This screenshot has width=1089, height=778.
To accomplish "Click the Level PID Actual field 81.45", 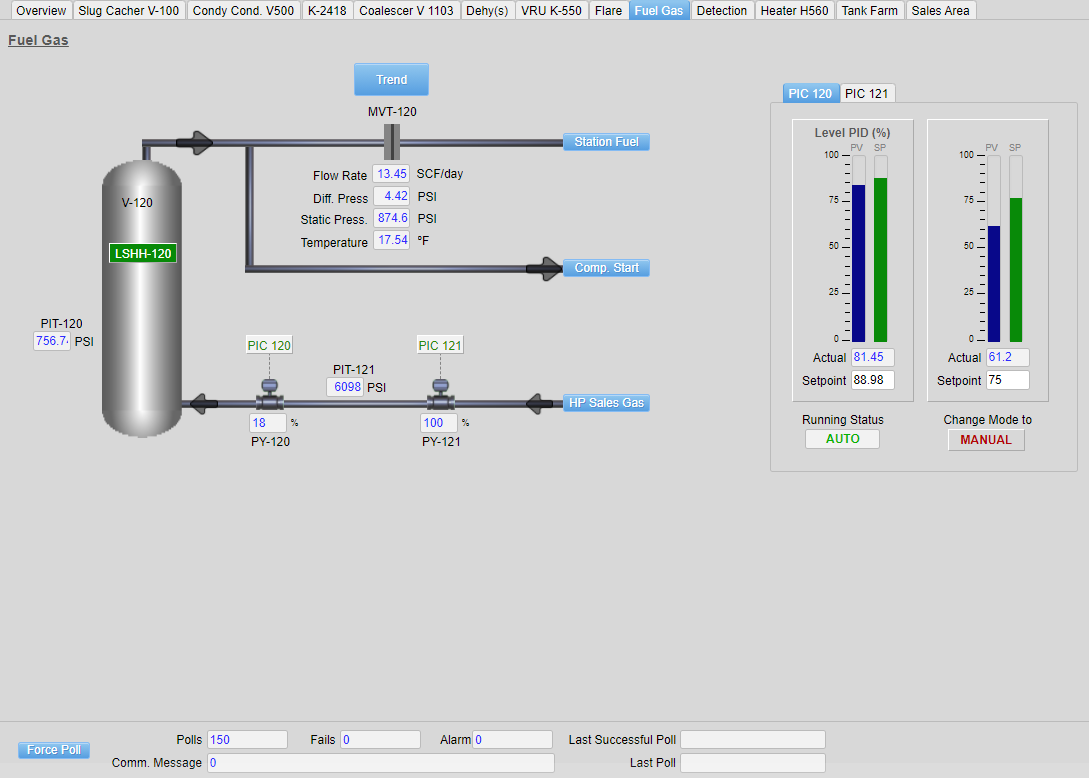I will coord(873,357).
